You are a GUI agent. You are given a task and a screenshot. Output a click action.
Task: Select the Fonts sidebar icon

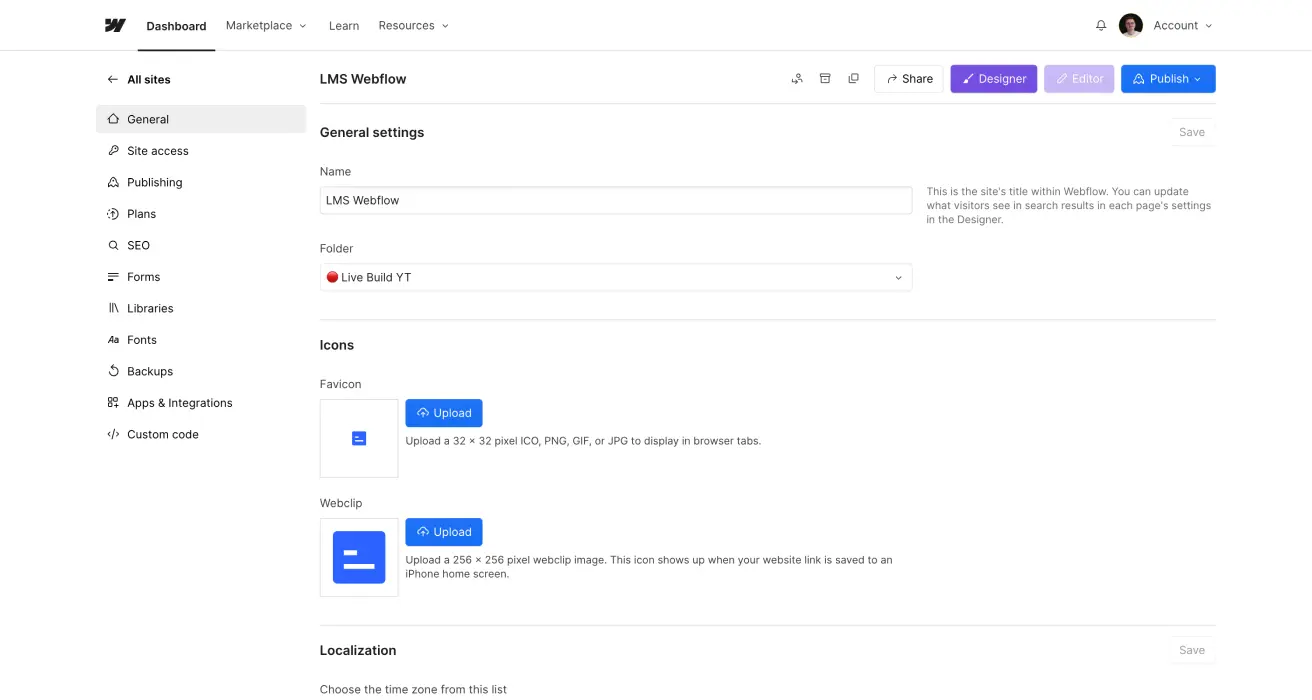point(112,339)
